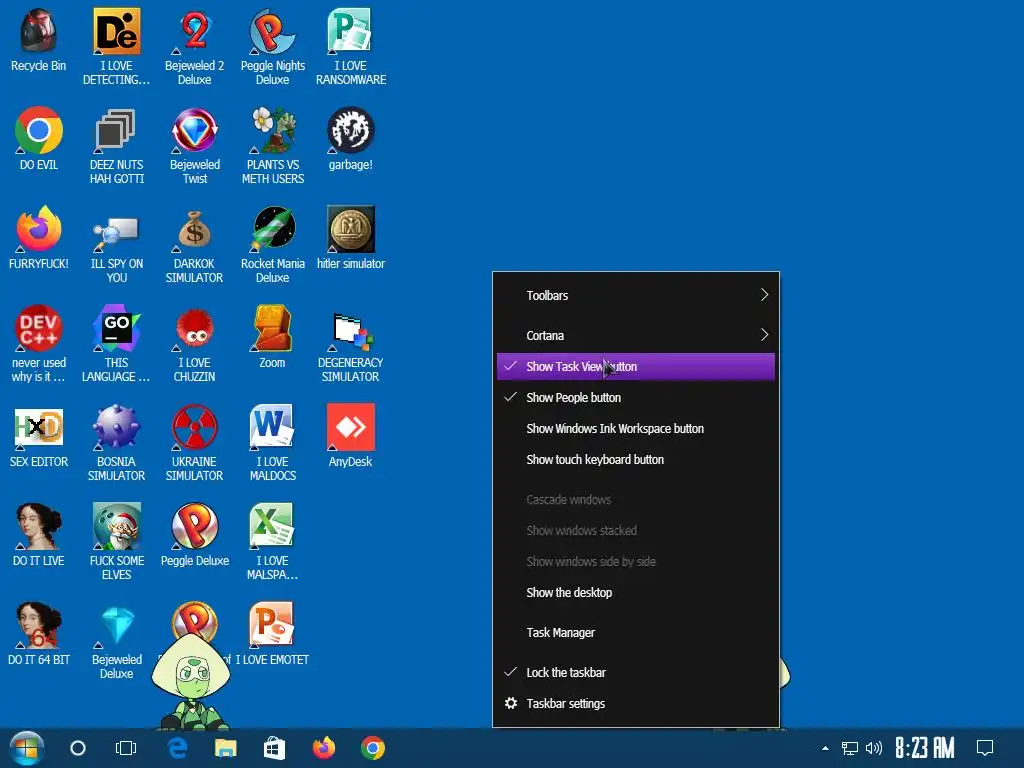1024x768 pixels.
Task: Enable Show touch keyboard button
Action: [x=635, y=460]
